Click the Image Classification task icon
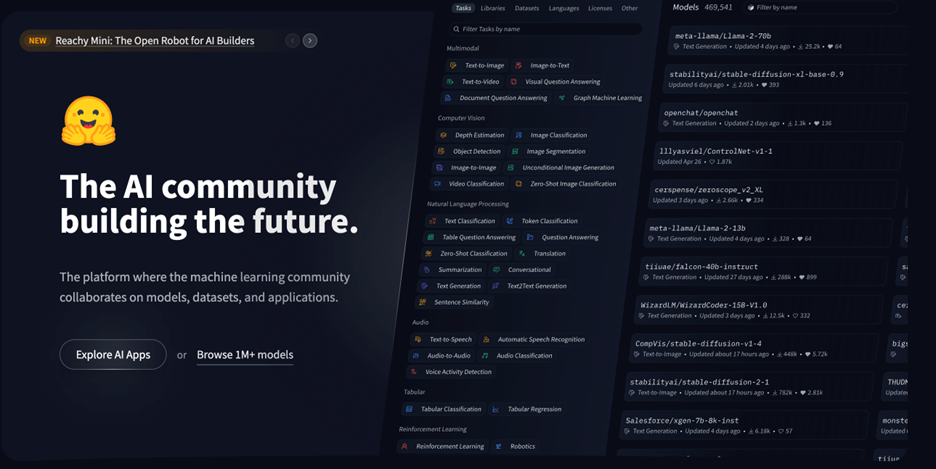Viewport: 936px width, 469px height. coord(519,135)
